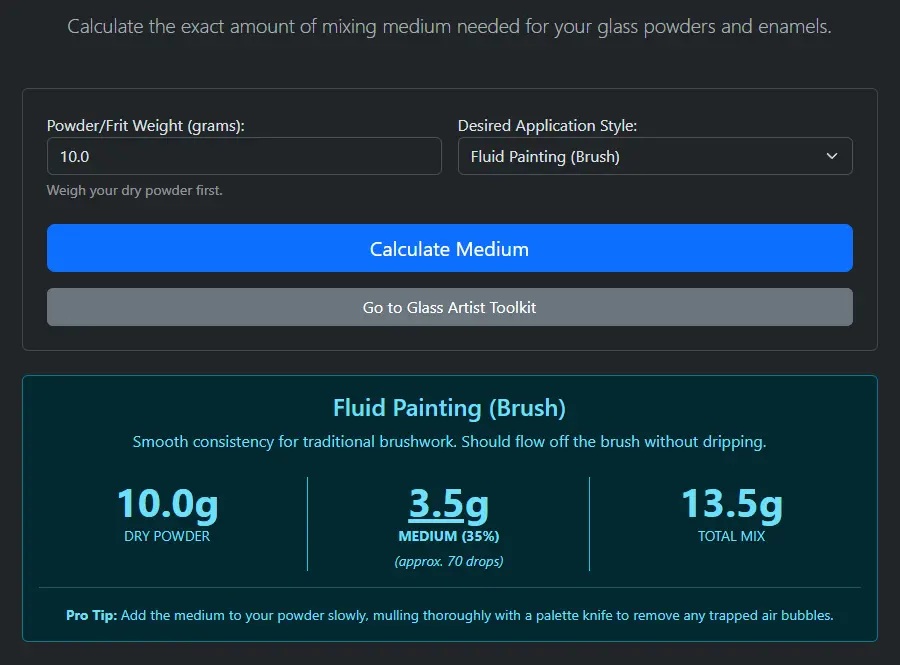Click the Calculate Medium button
This screenshot has width=900, height=665.
(450, 248)
